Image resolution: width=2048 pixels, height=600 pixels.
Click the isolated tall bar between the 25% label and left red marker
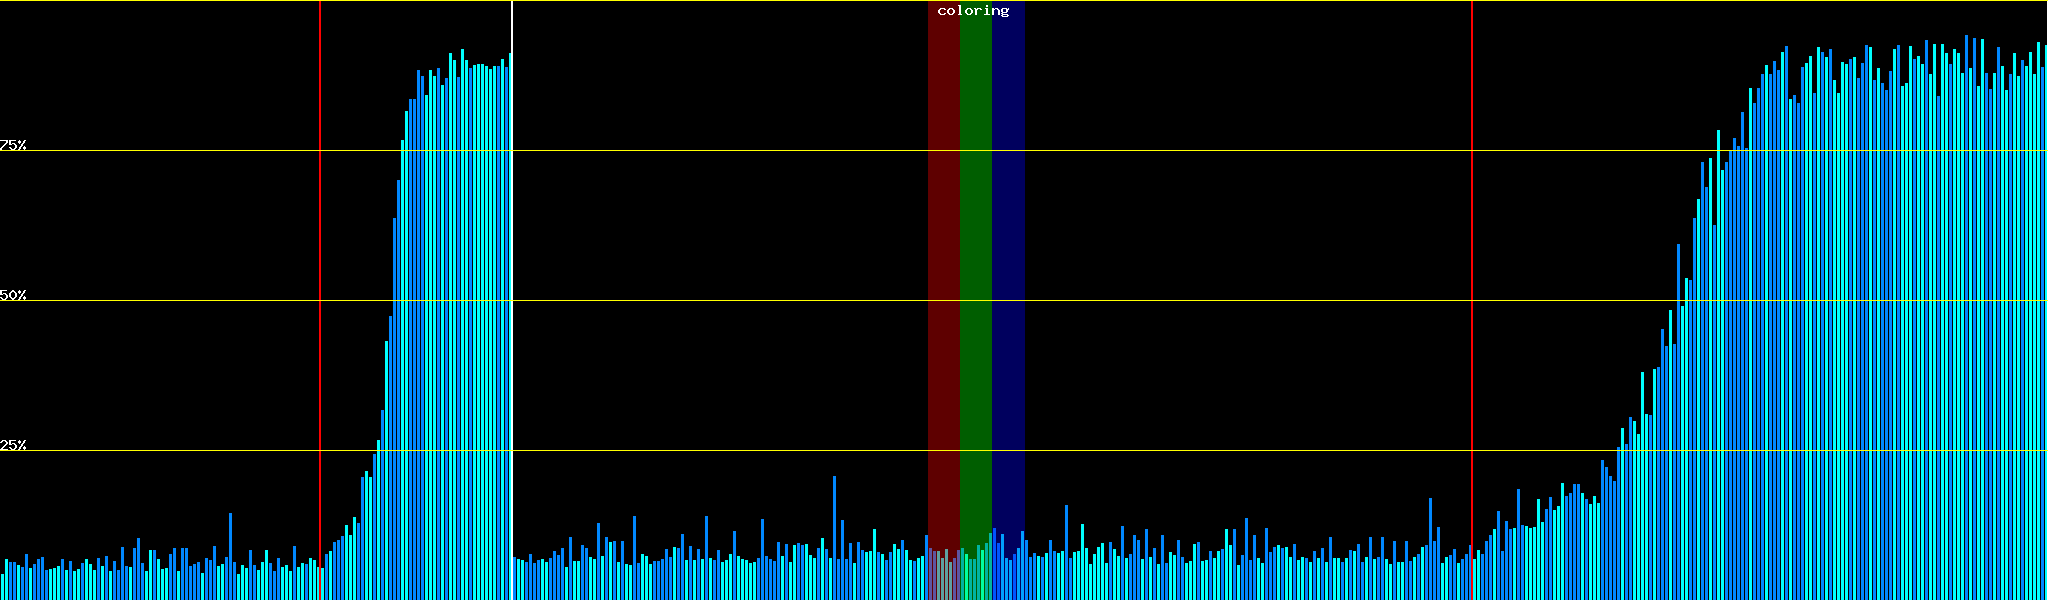tap(230, 550)
